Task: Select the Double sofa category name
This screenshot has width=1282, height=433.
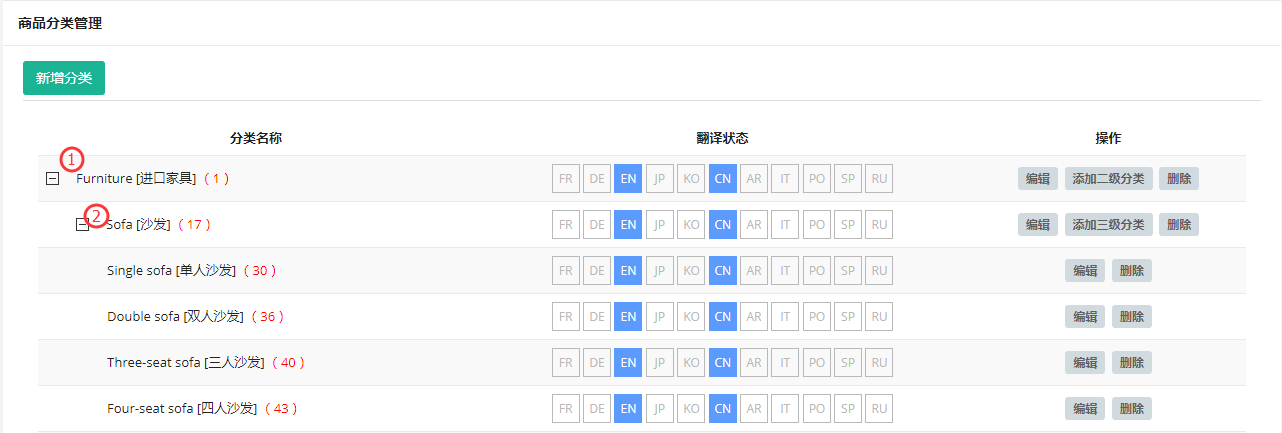Action: point(175,317)
